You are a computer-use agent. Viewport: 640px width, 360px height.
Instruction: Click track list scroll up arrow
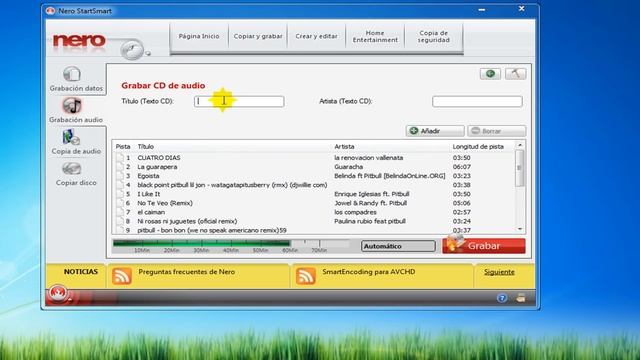(520, 145)
